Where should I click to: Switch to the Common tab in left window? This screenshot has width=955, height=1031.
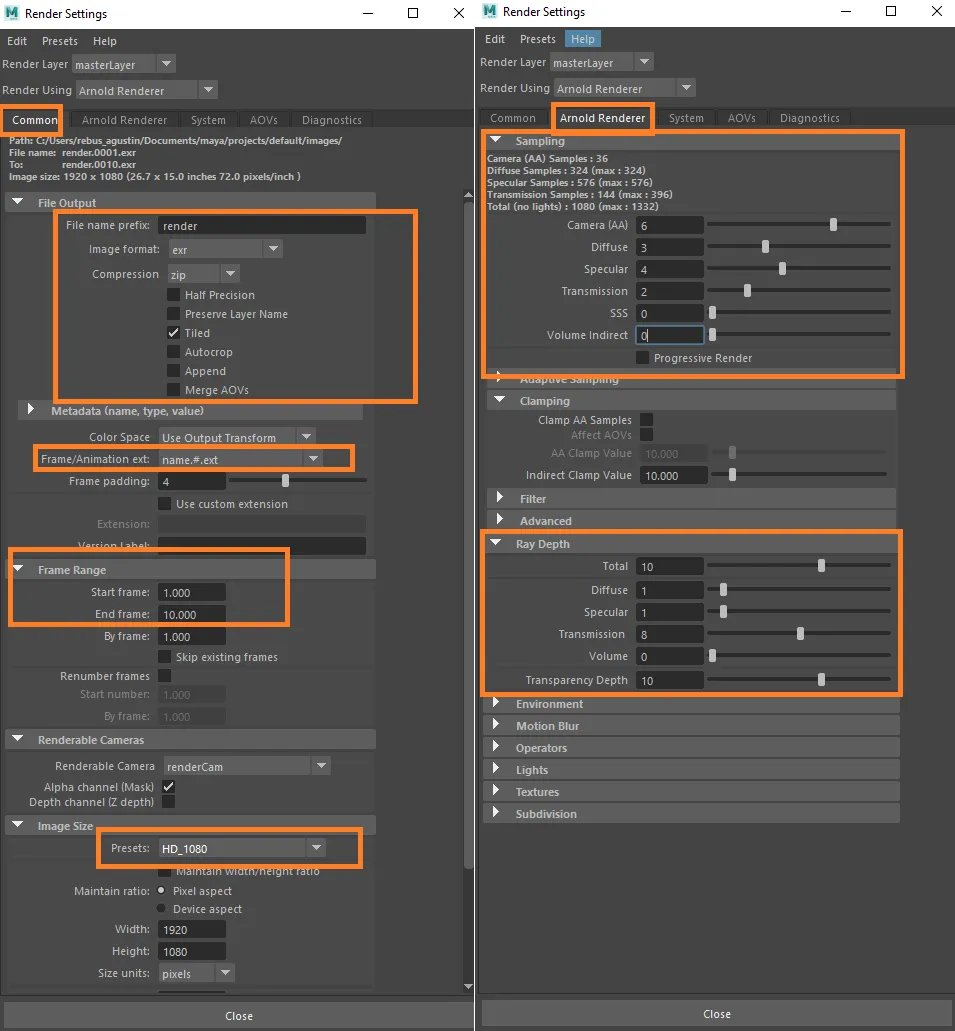[x=34, y=120]
